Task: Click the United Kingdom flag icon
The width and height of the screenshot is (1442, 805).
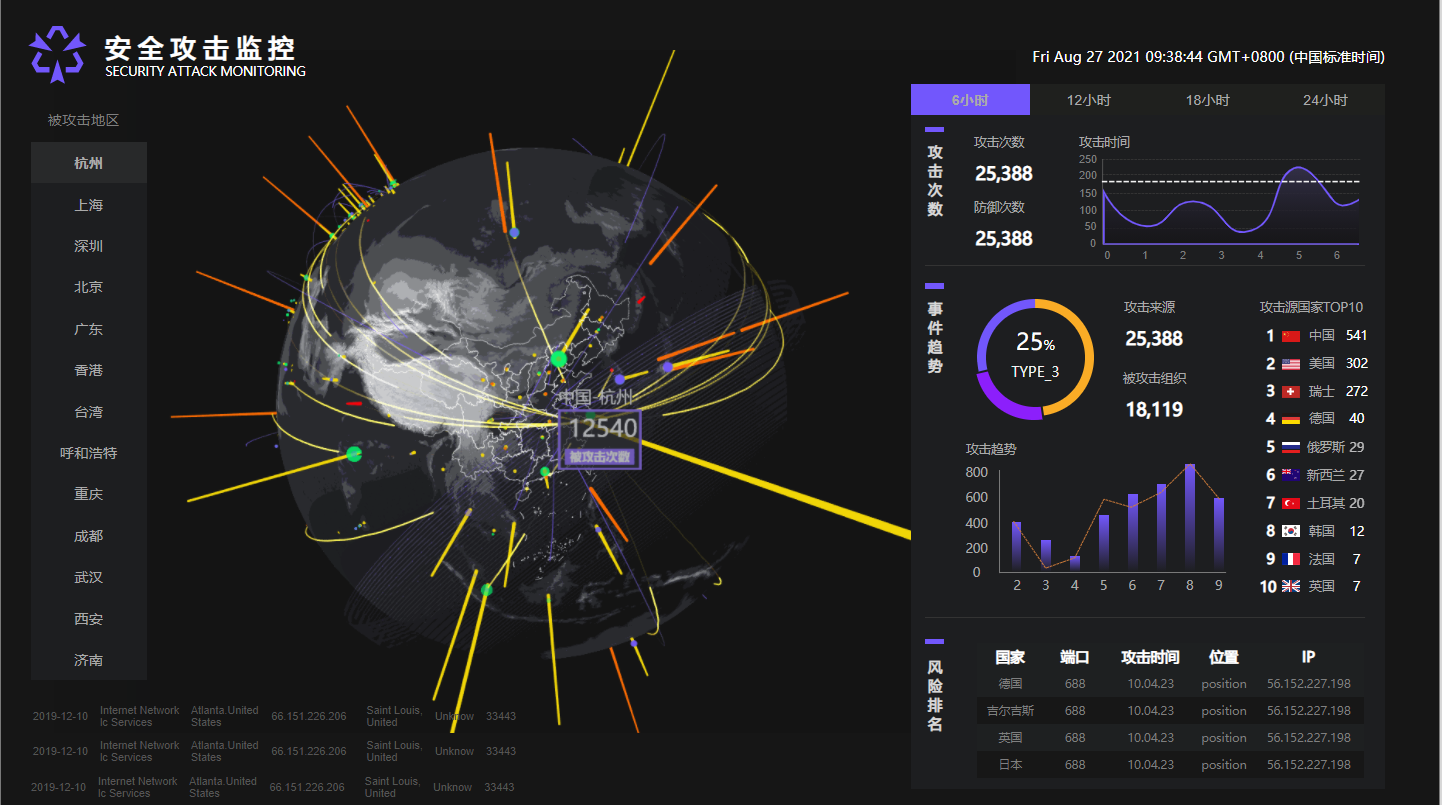Action: [x=1291, y=586]
